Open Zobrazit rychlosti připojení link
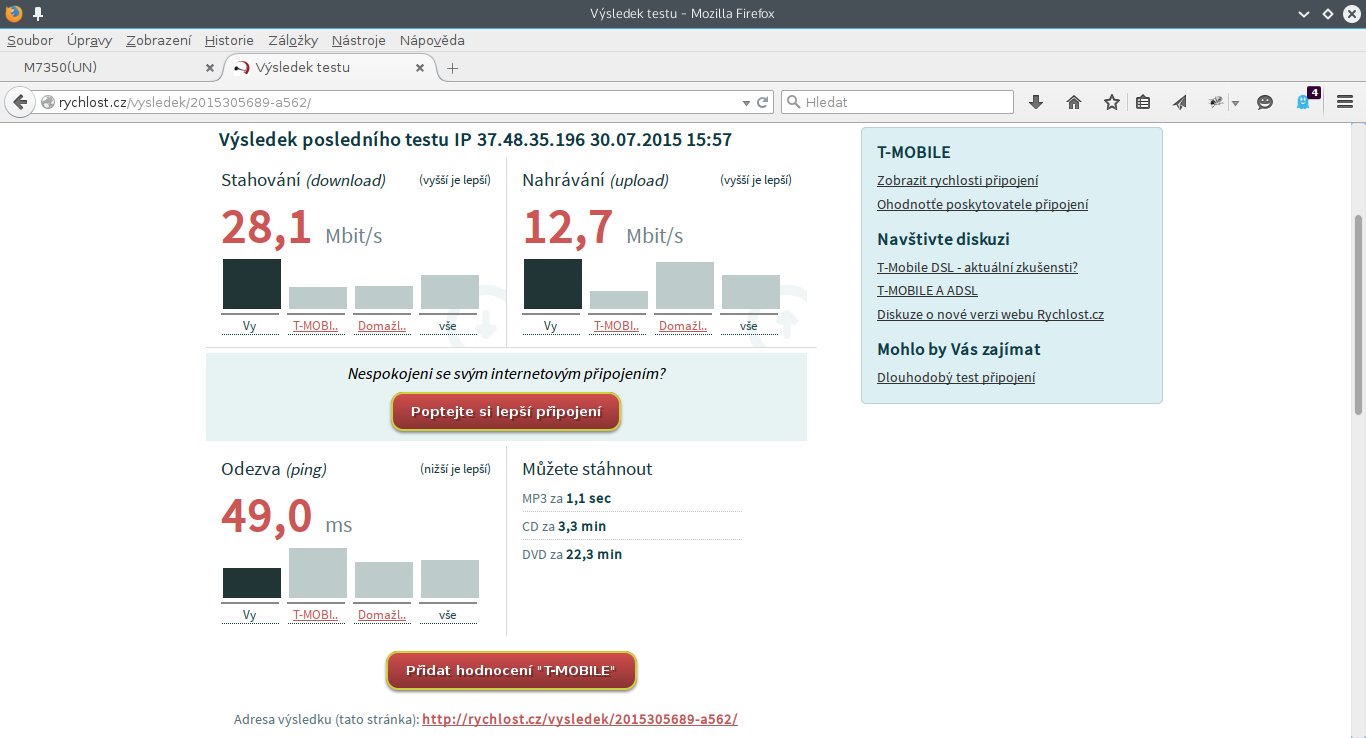Viewport: 1366px width, 738px height. (957, 181)
